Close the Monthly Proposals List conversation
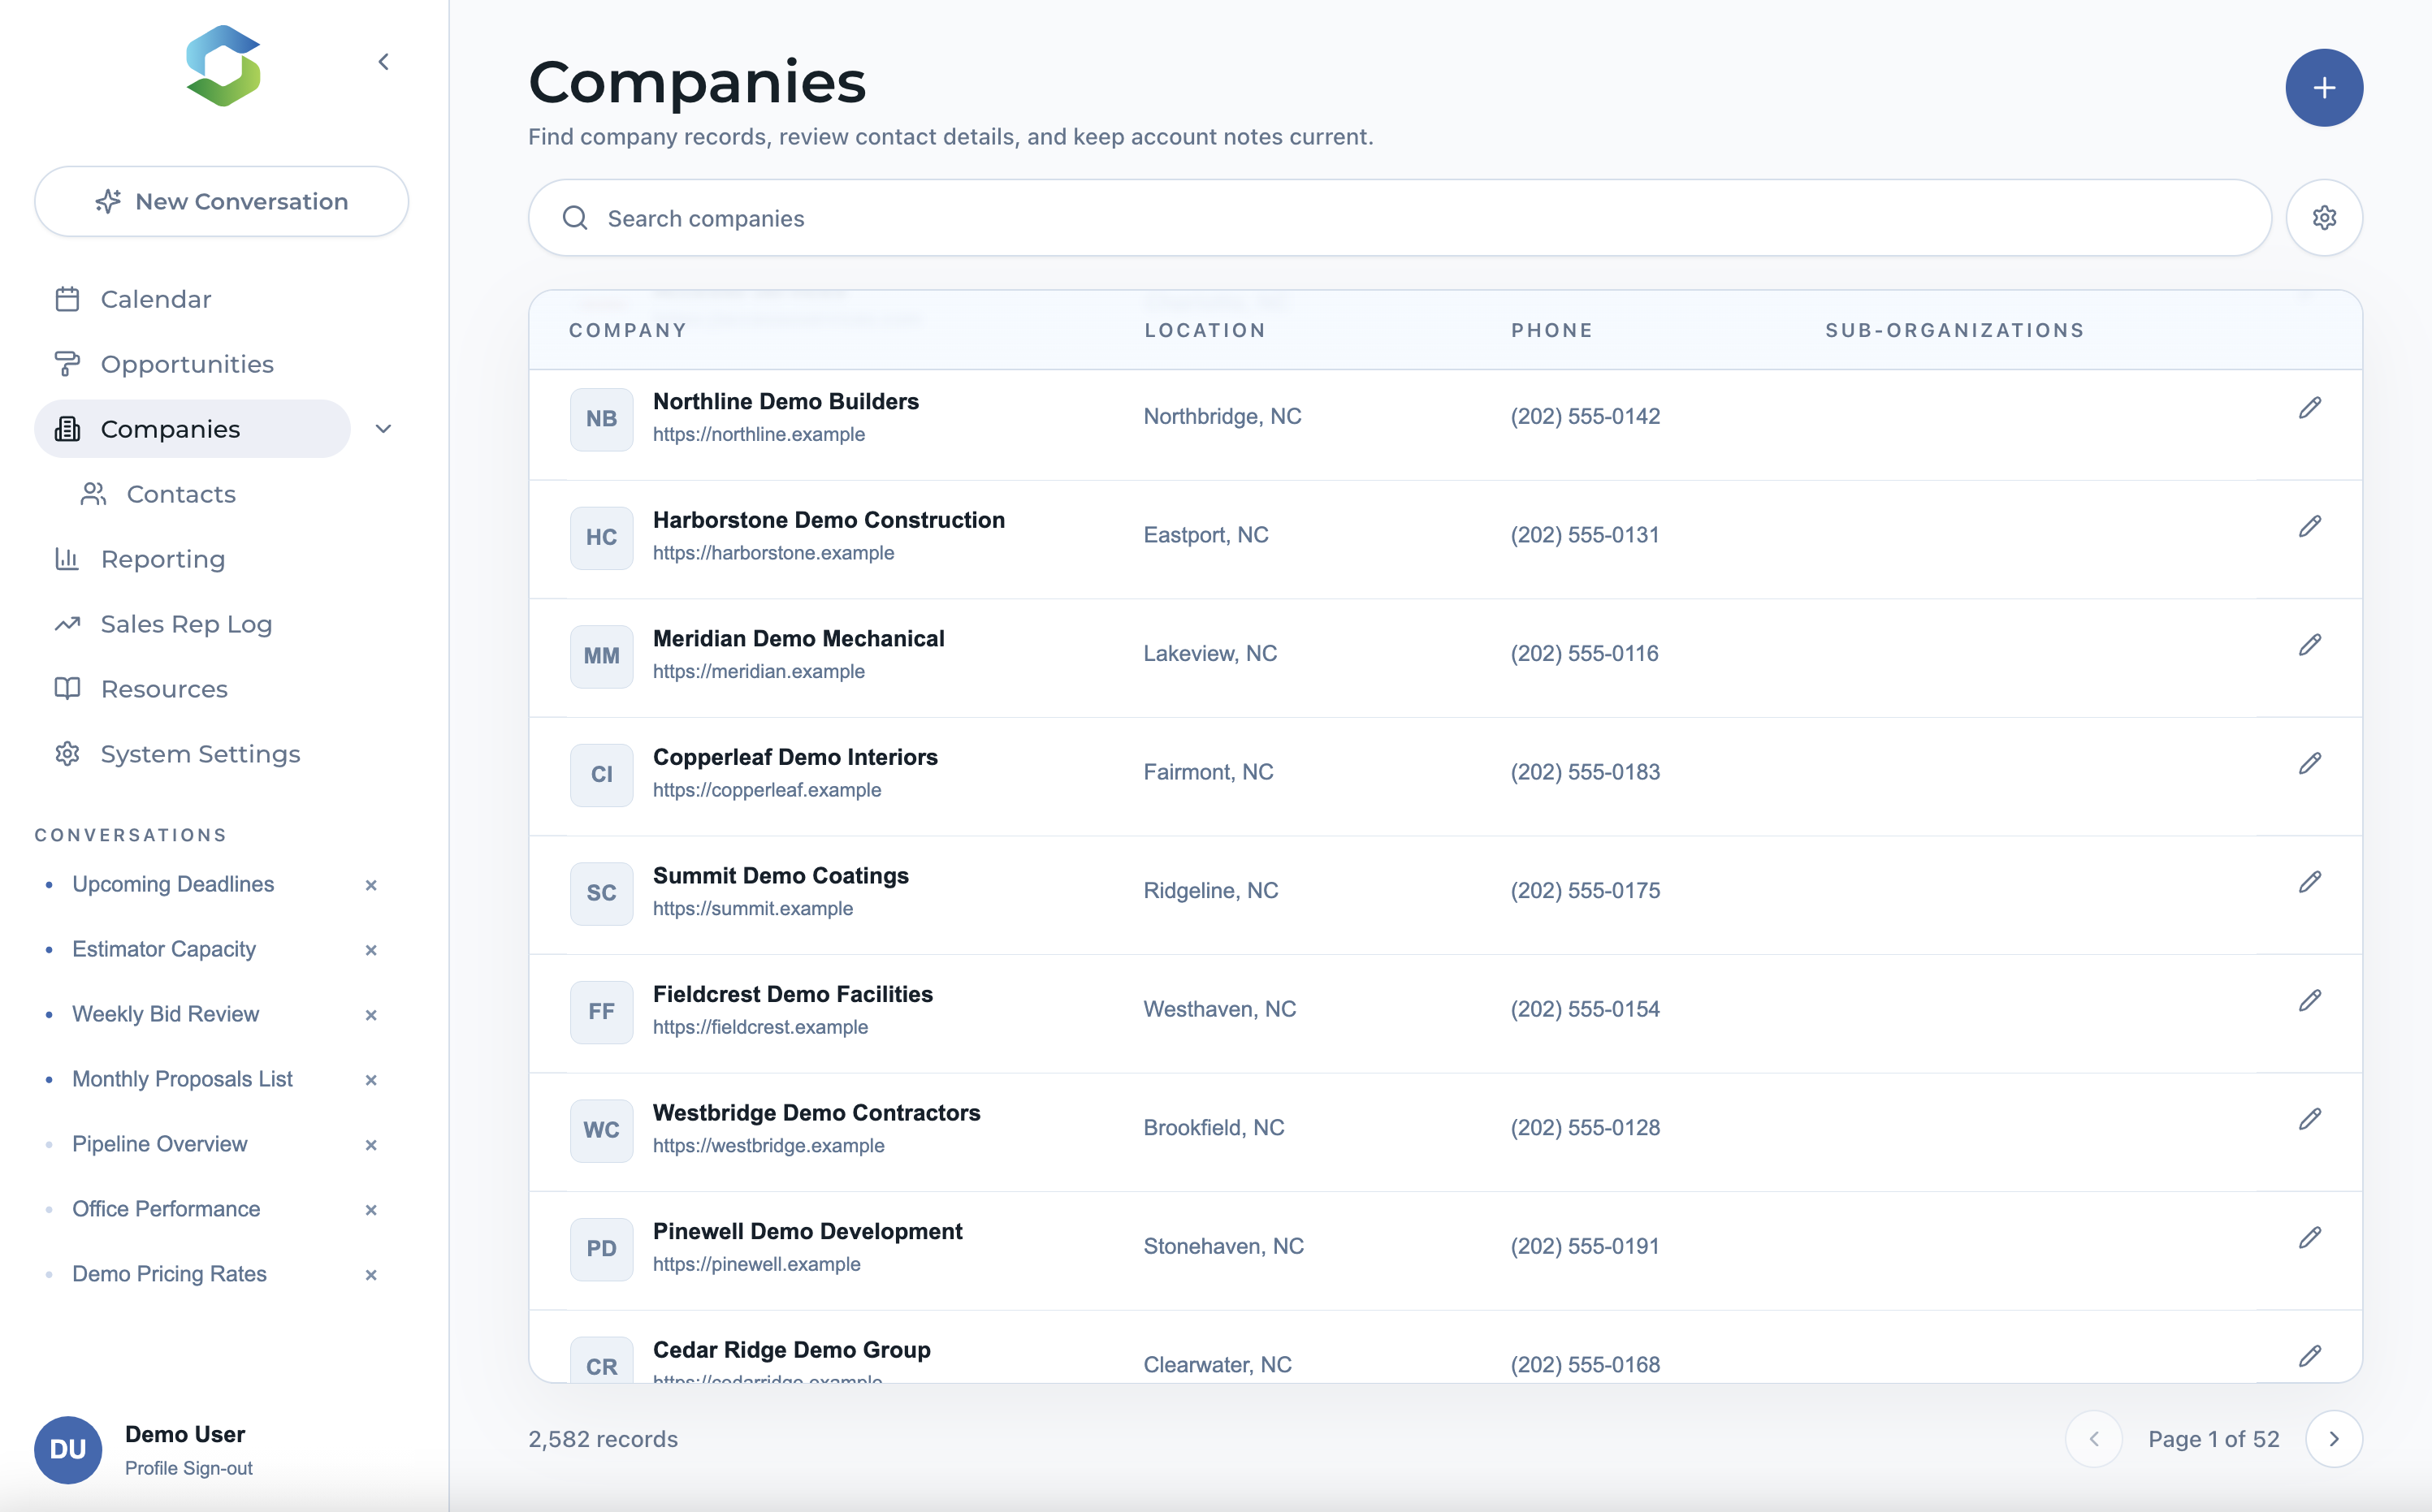 (371, 1080)
